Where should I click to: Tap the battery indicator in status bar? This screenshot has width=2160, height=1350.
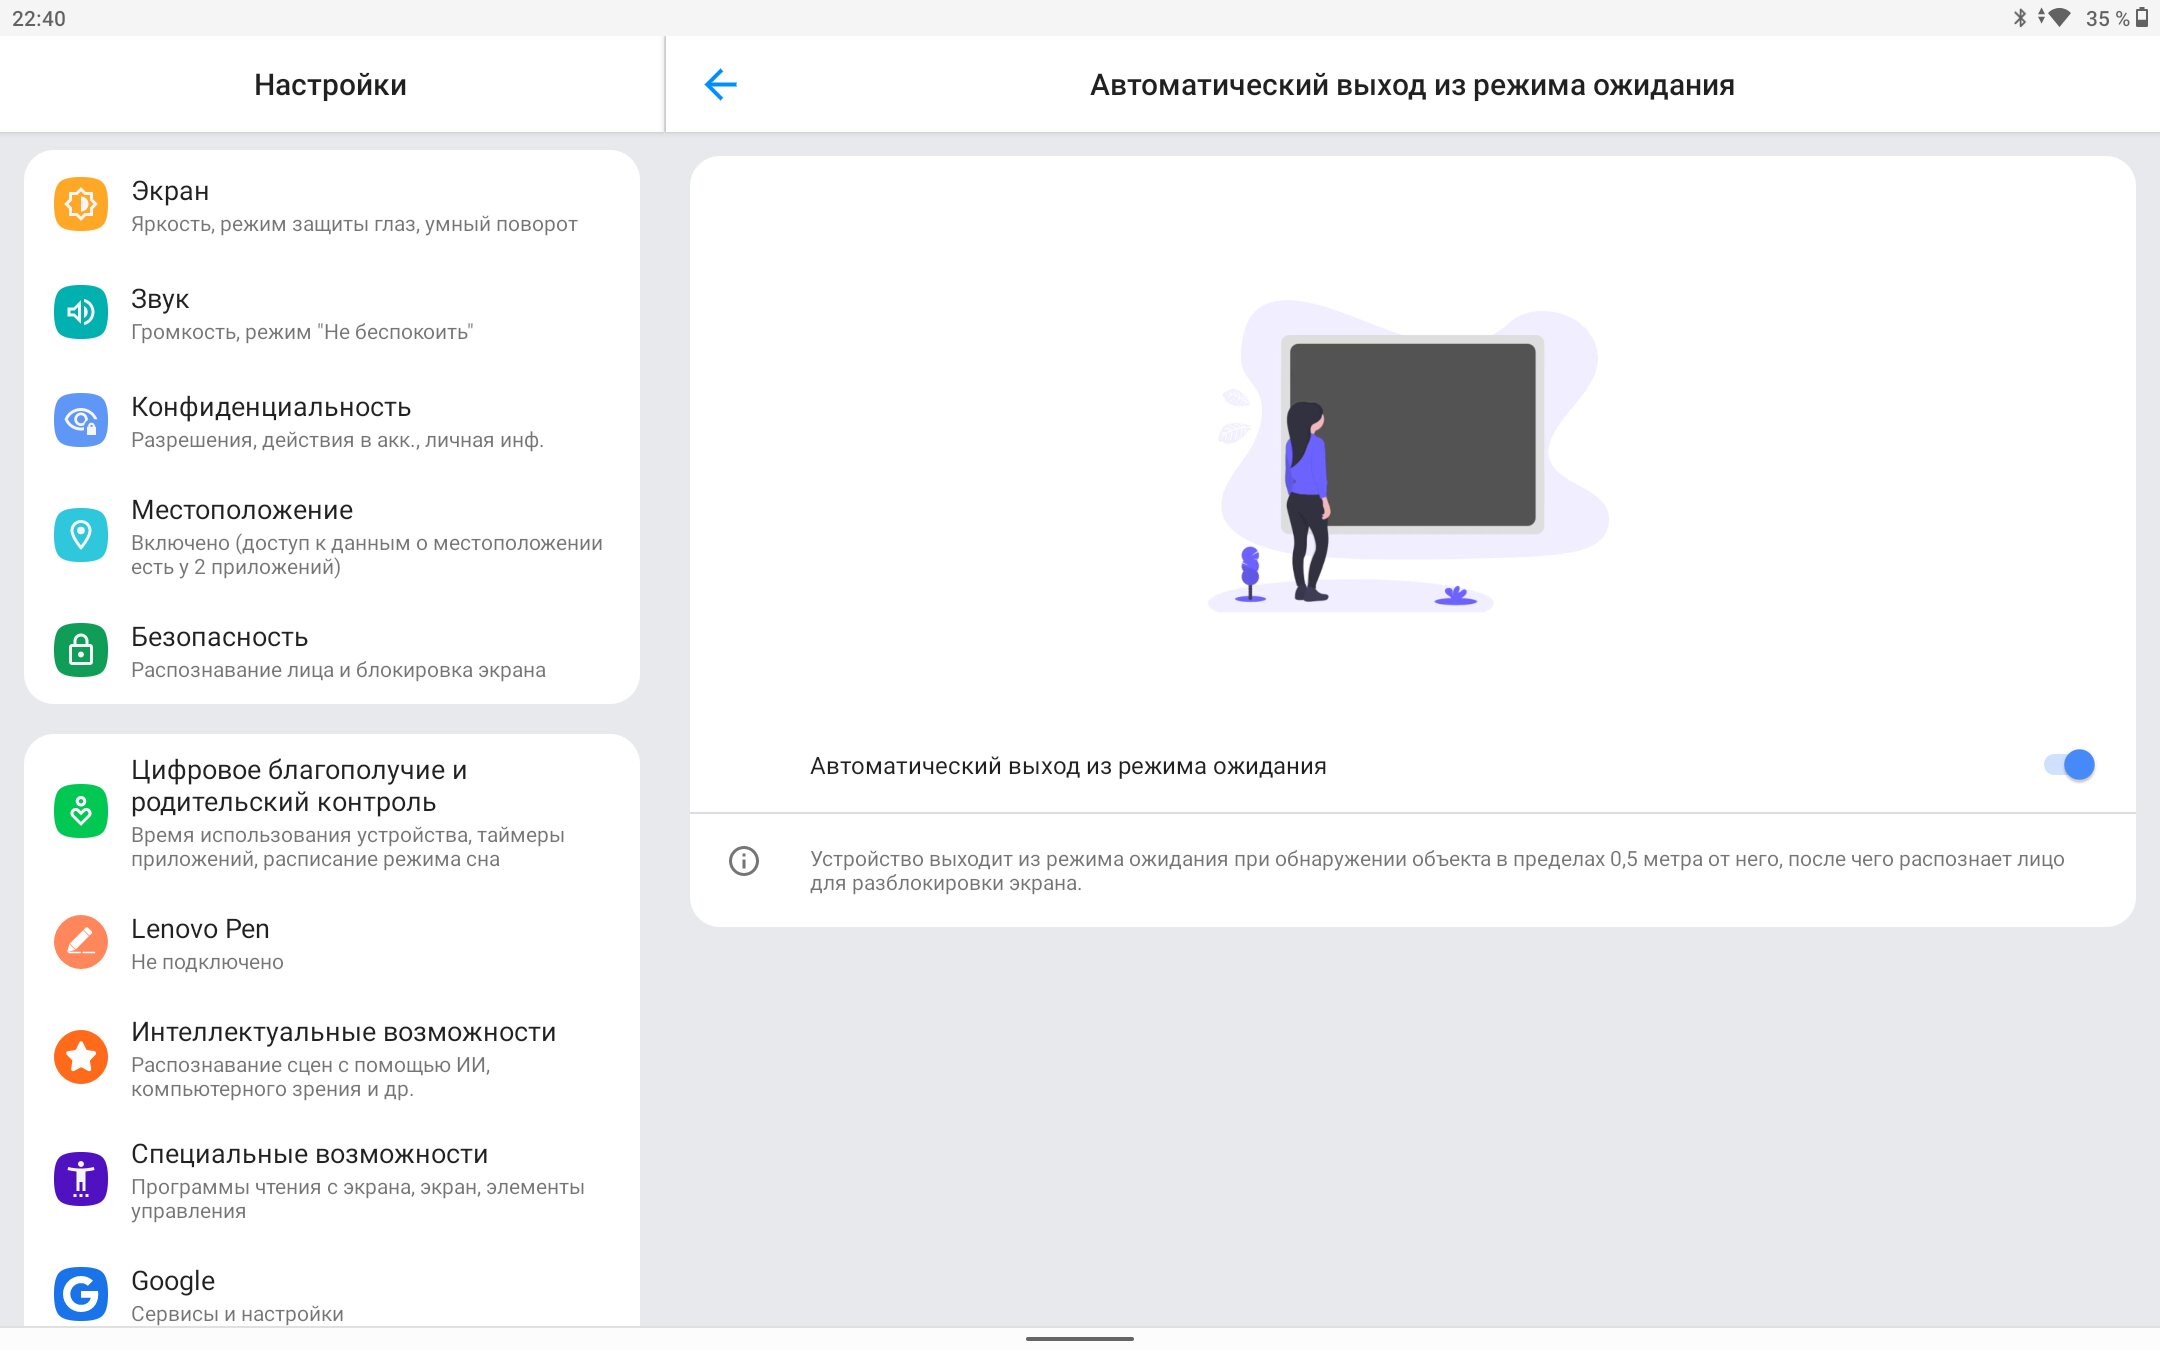tap(2142, 18)
